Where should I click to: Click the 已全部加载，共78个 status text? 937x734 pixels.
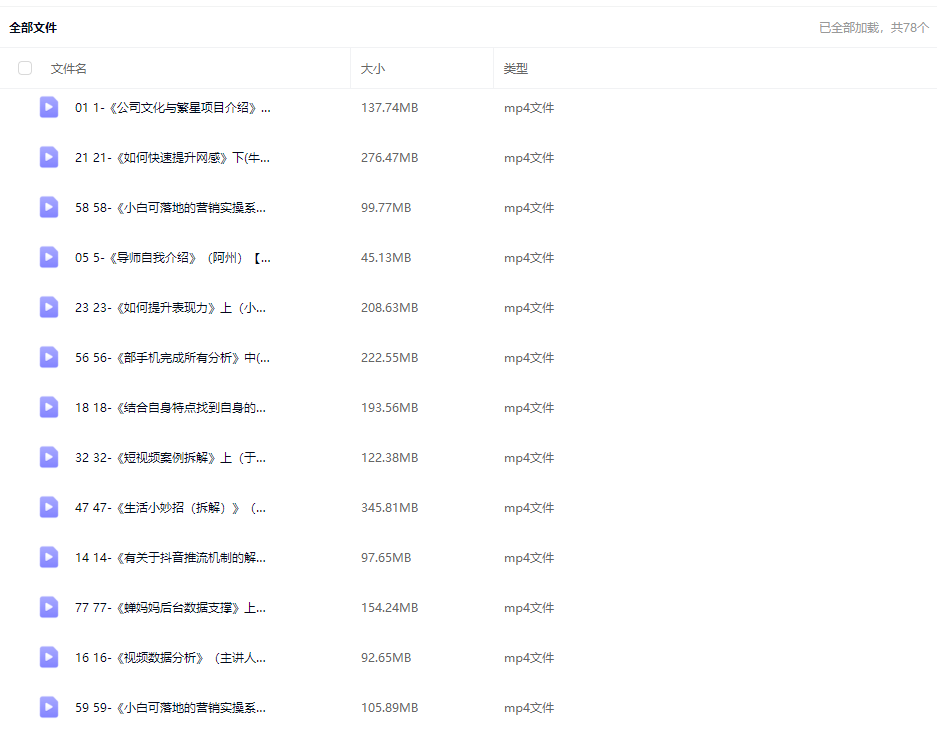click(873, 28)
